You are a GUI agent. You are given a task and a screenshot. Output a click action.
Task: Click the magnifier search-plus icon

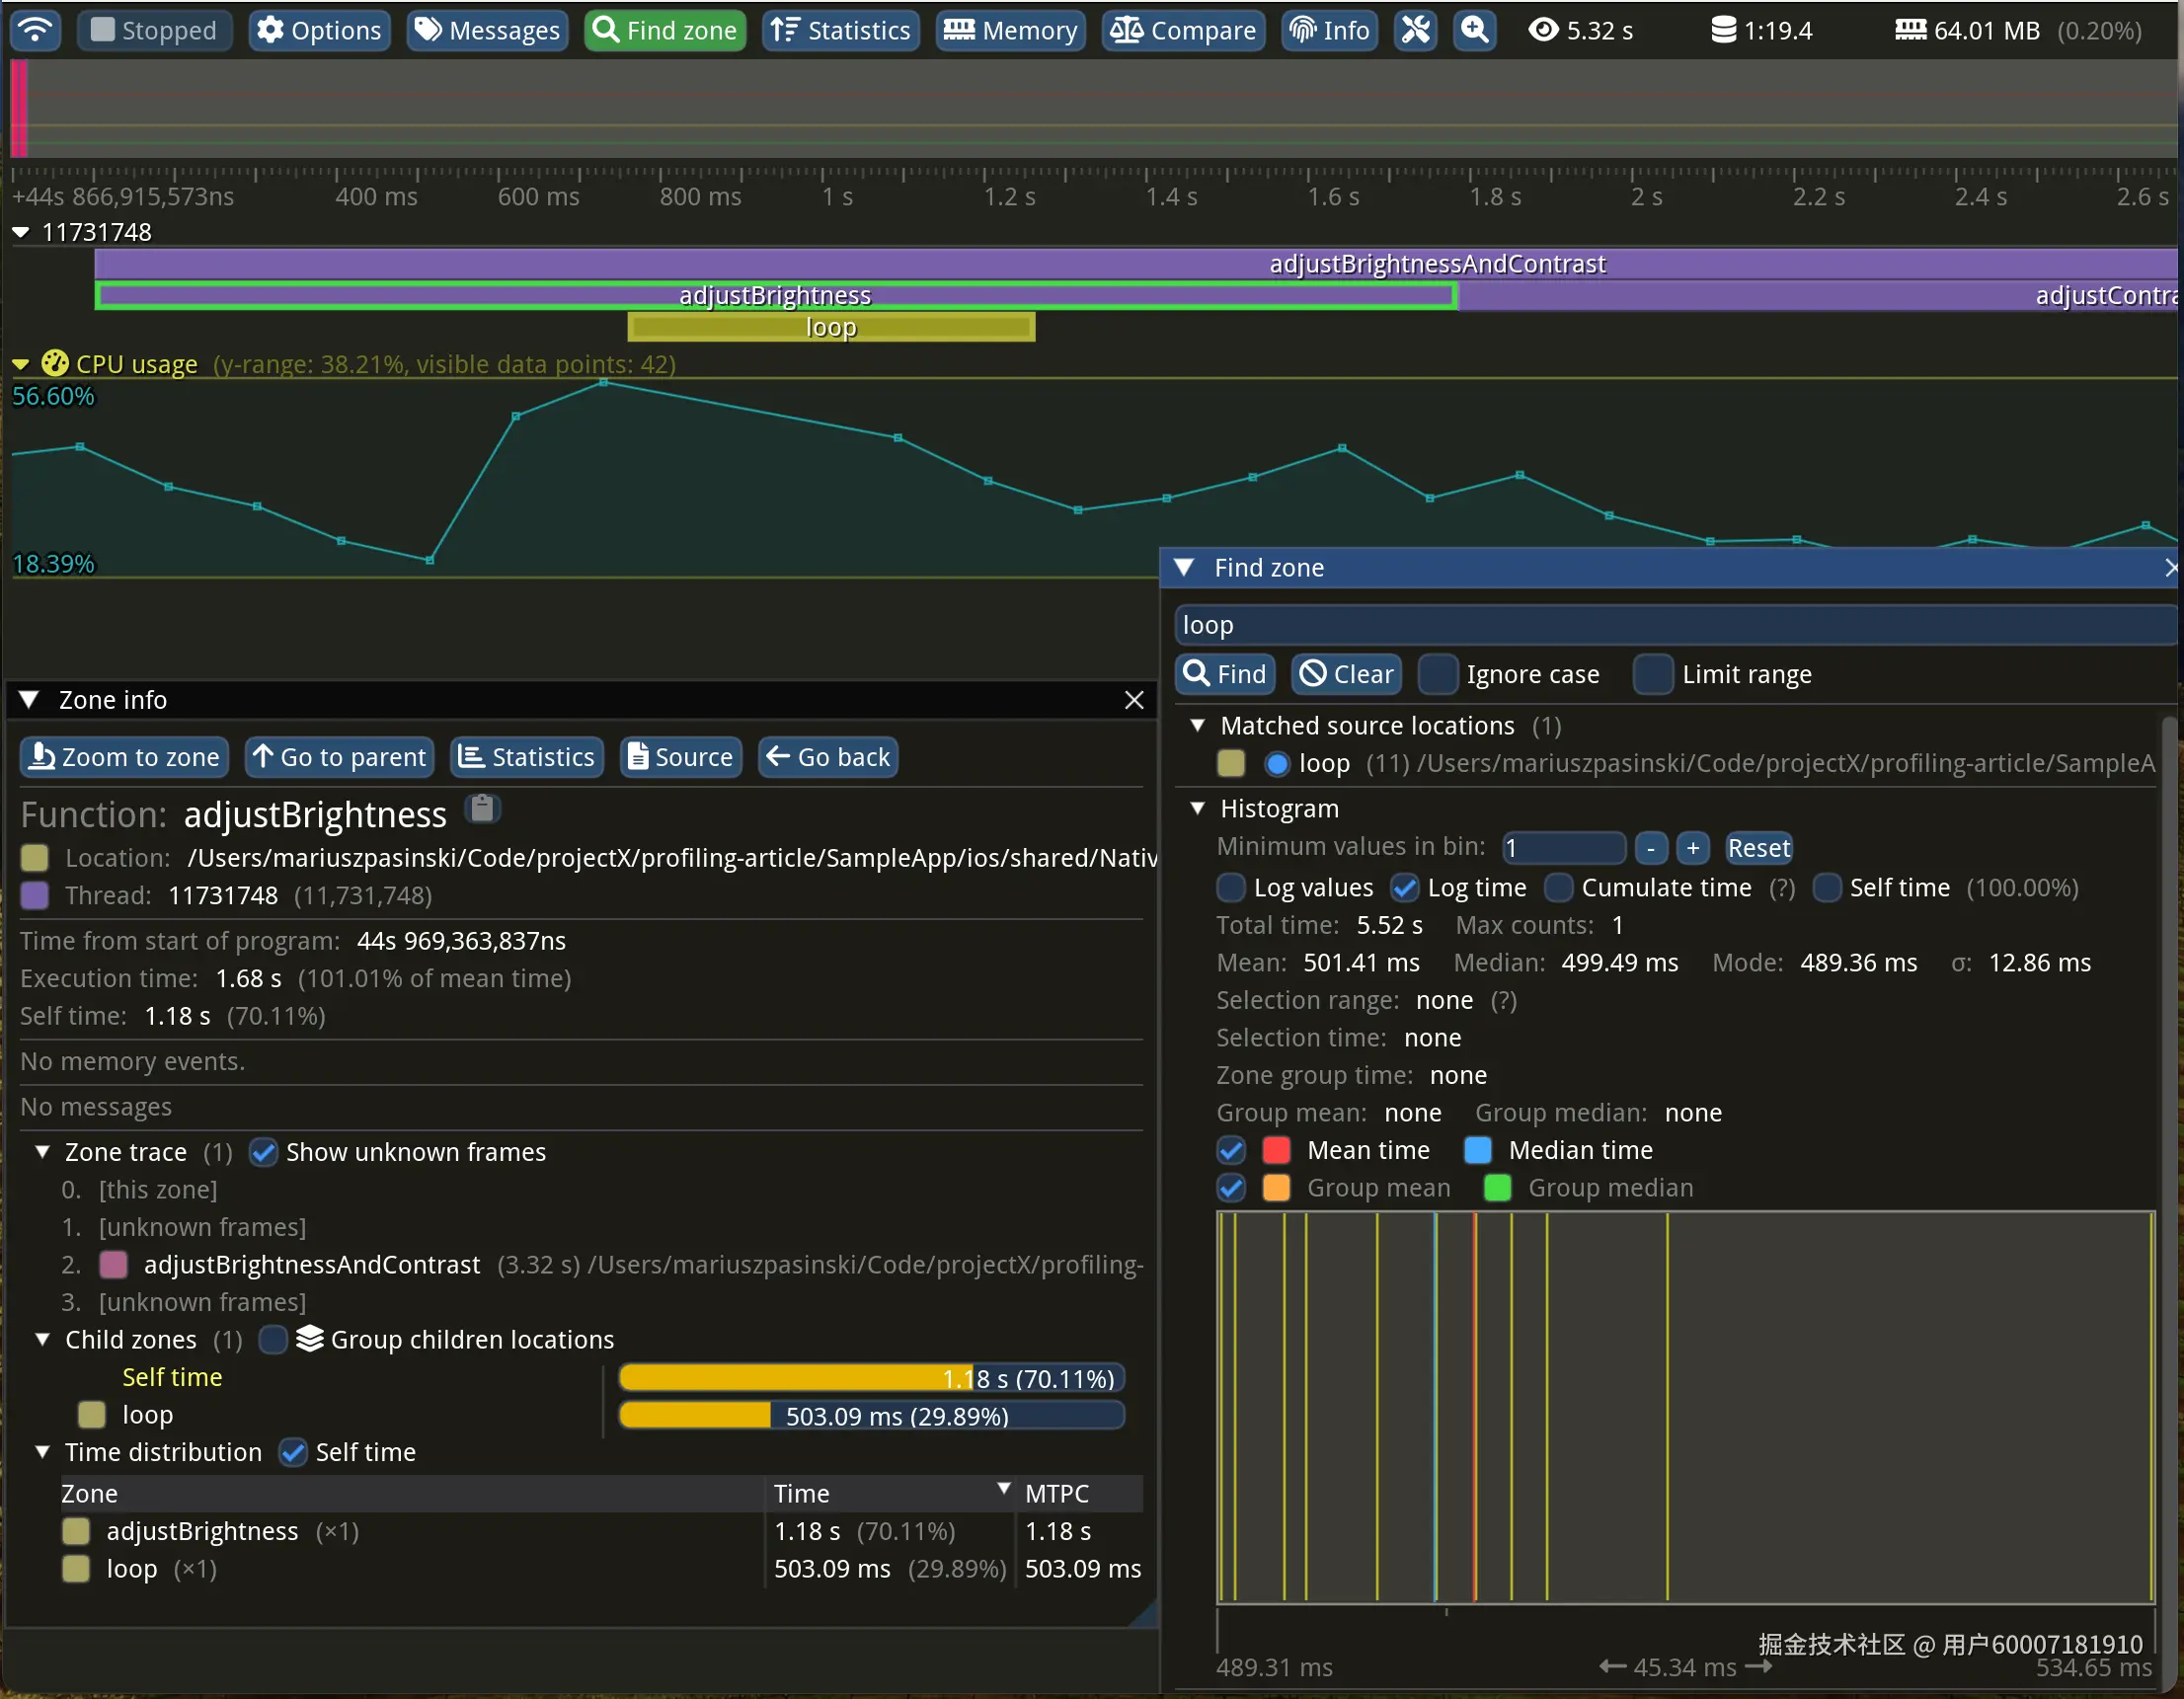tap(1475, 30)
